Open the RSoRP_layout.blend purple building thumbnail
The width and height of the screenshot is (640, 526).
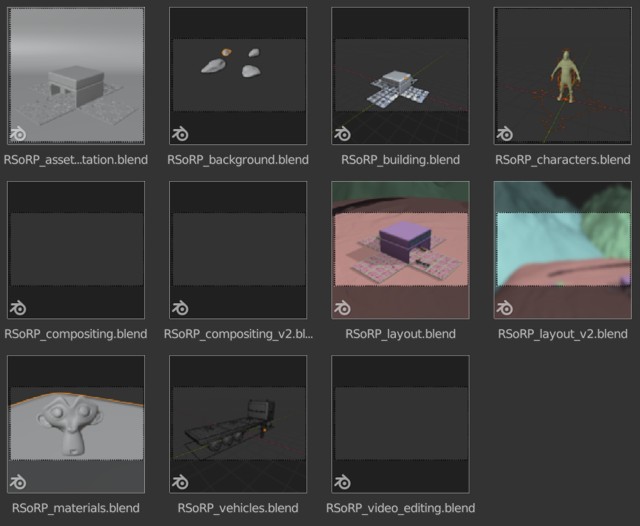point(400,250)
